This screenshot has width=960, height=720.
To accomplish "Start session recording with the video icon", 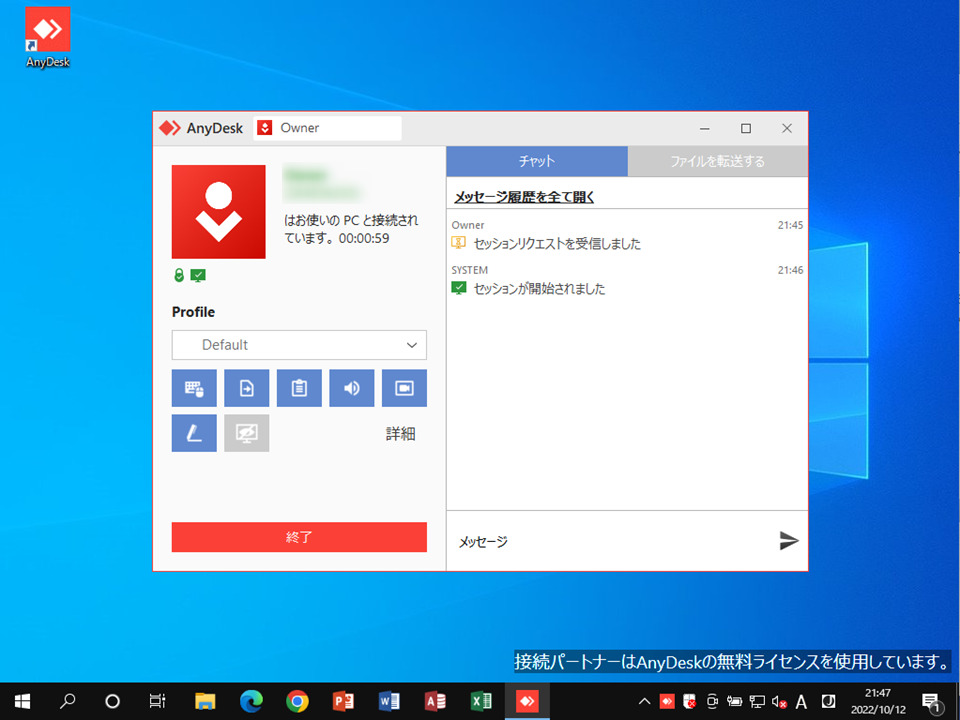I will coord(404,388).
